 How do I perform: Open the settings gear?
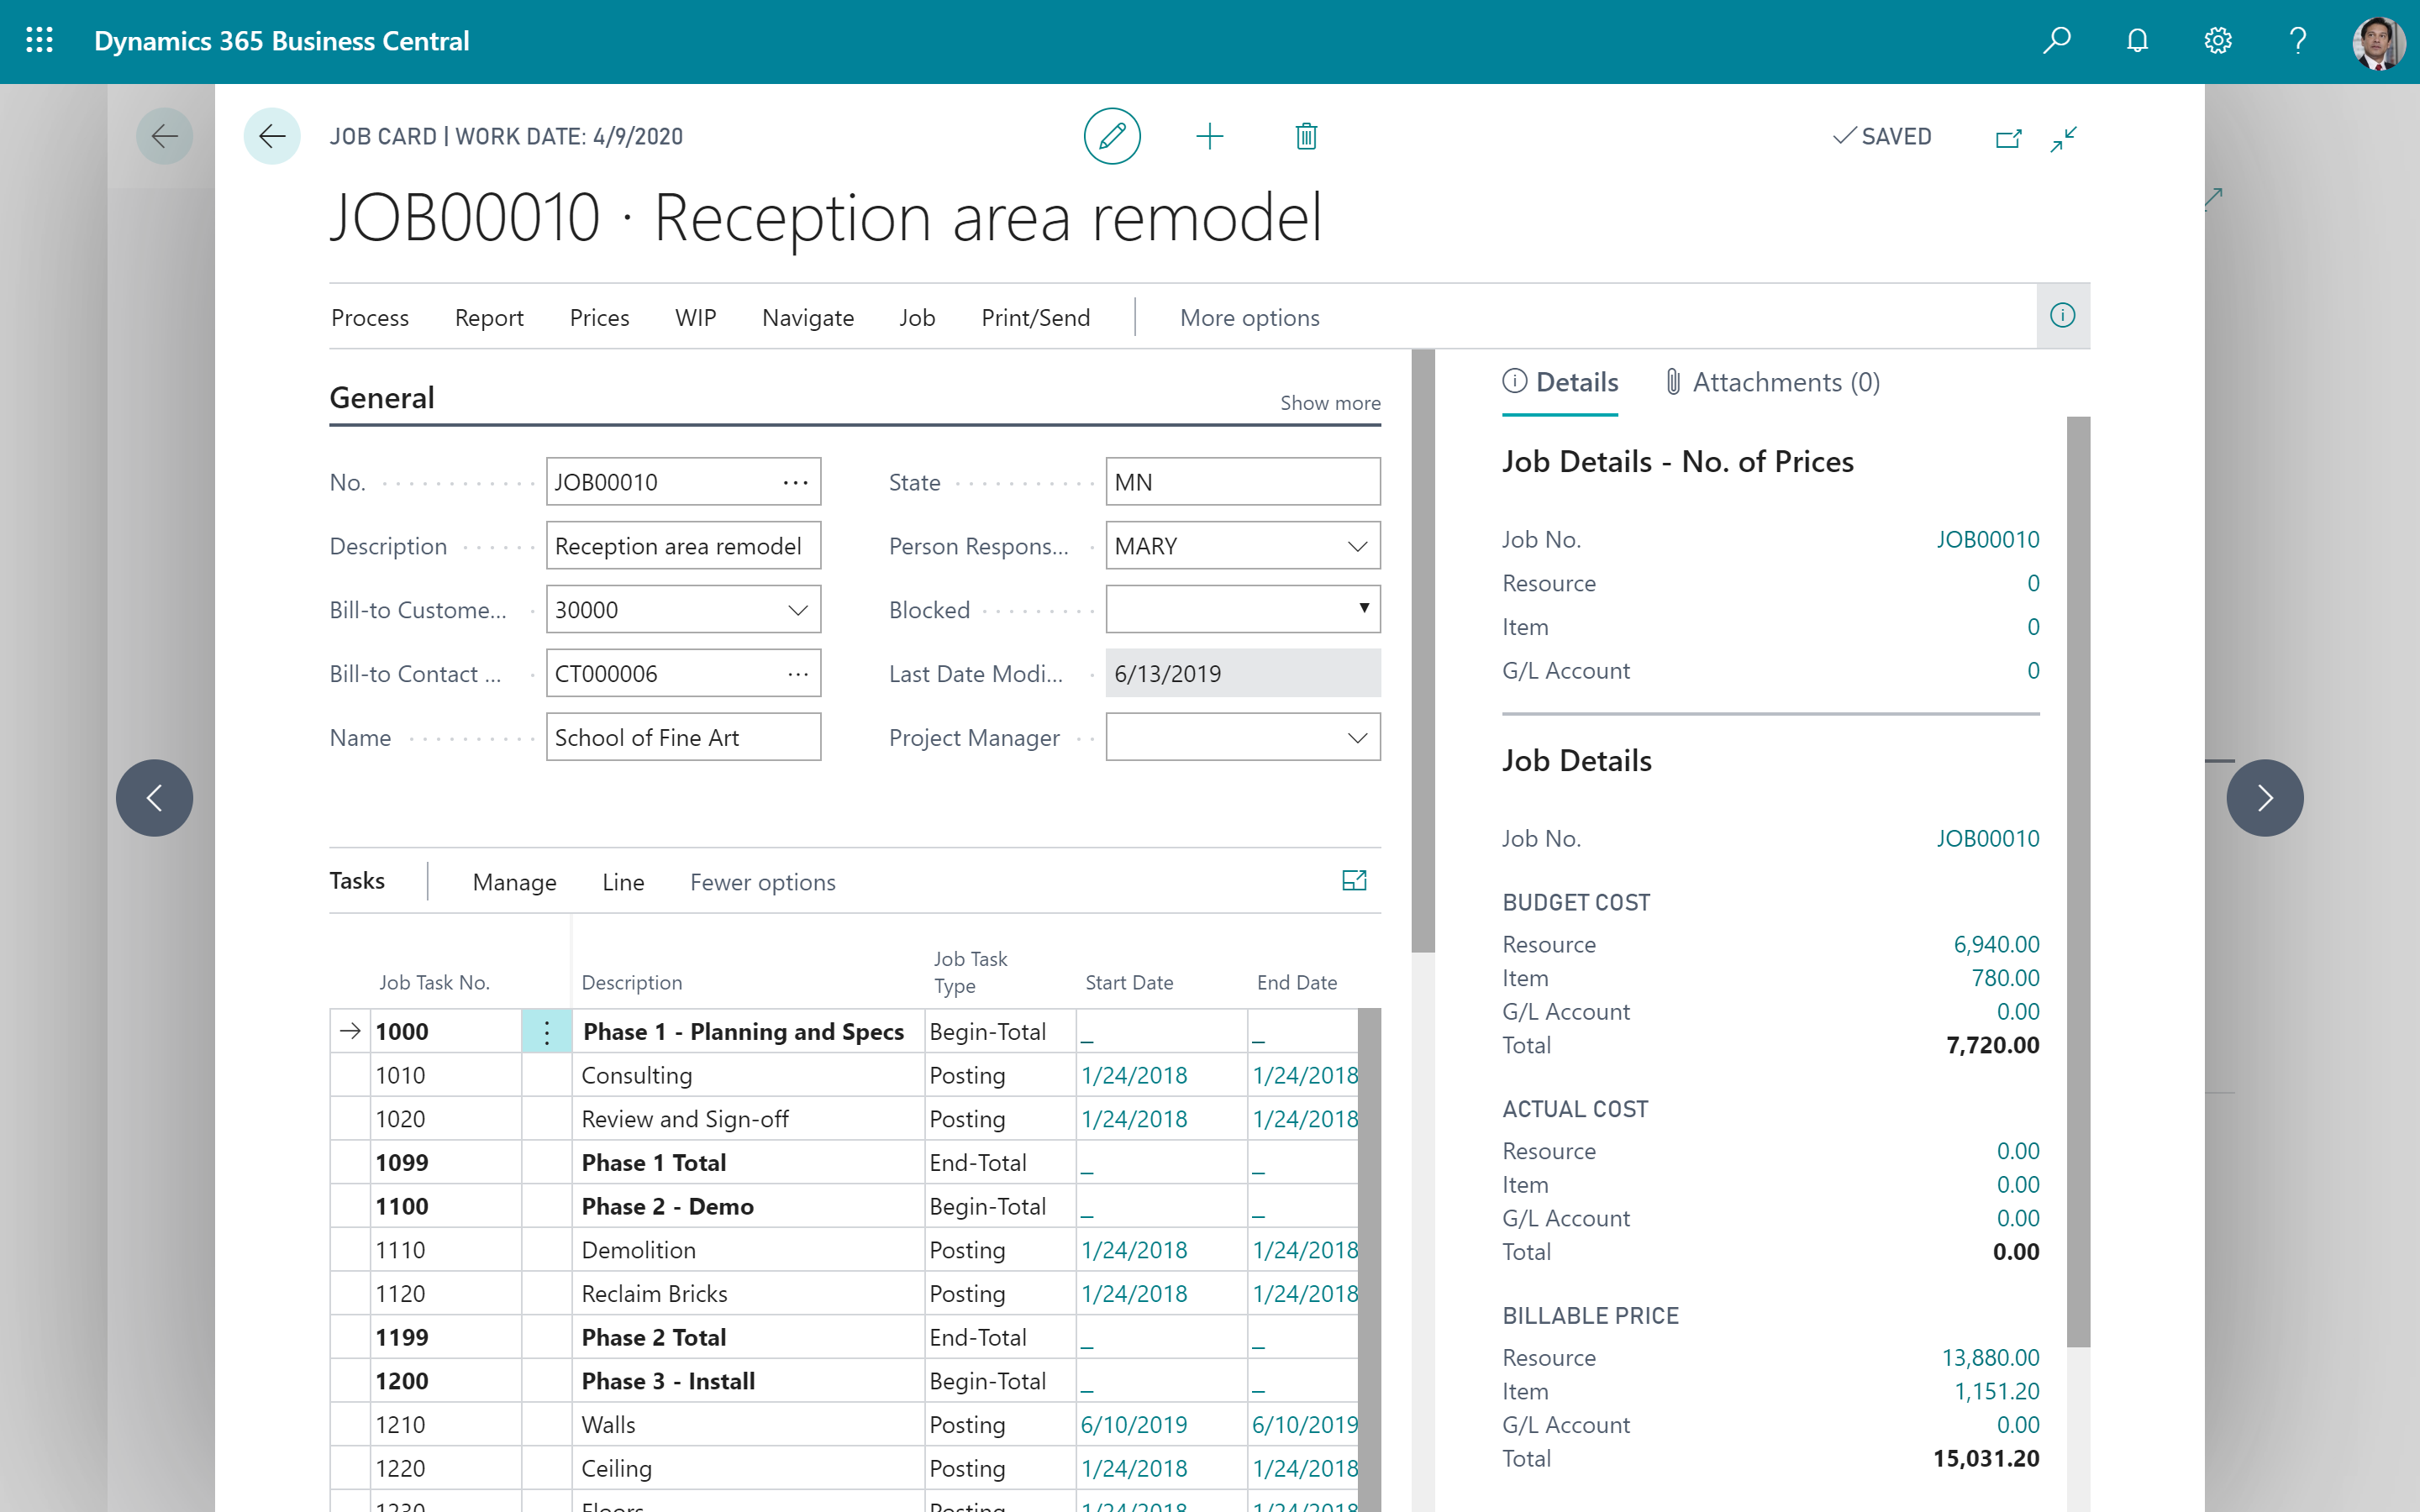coord(2217,40)
